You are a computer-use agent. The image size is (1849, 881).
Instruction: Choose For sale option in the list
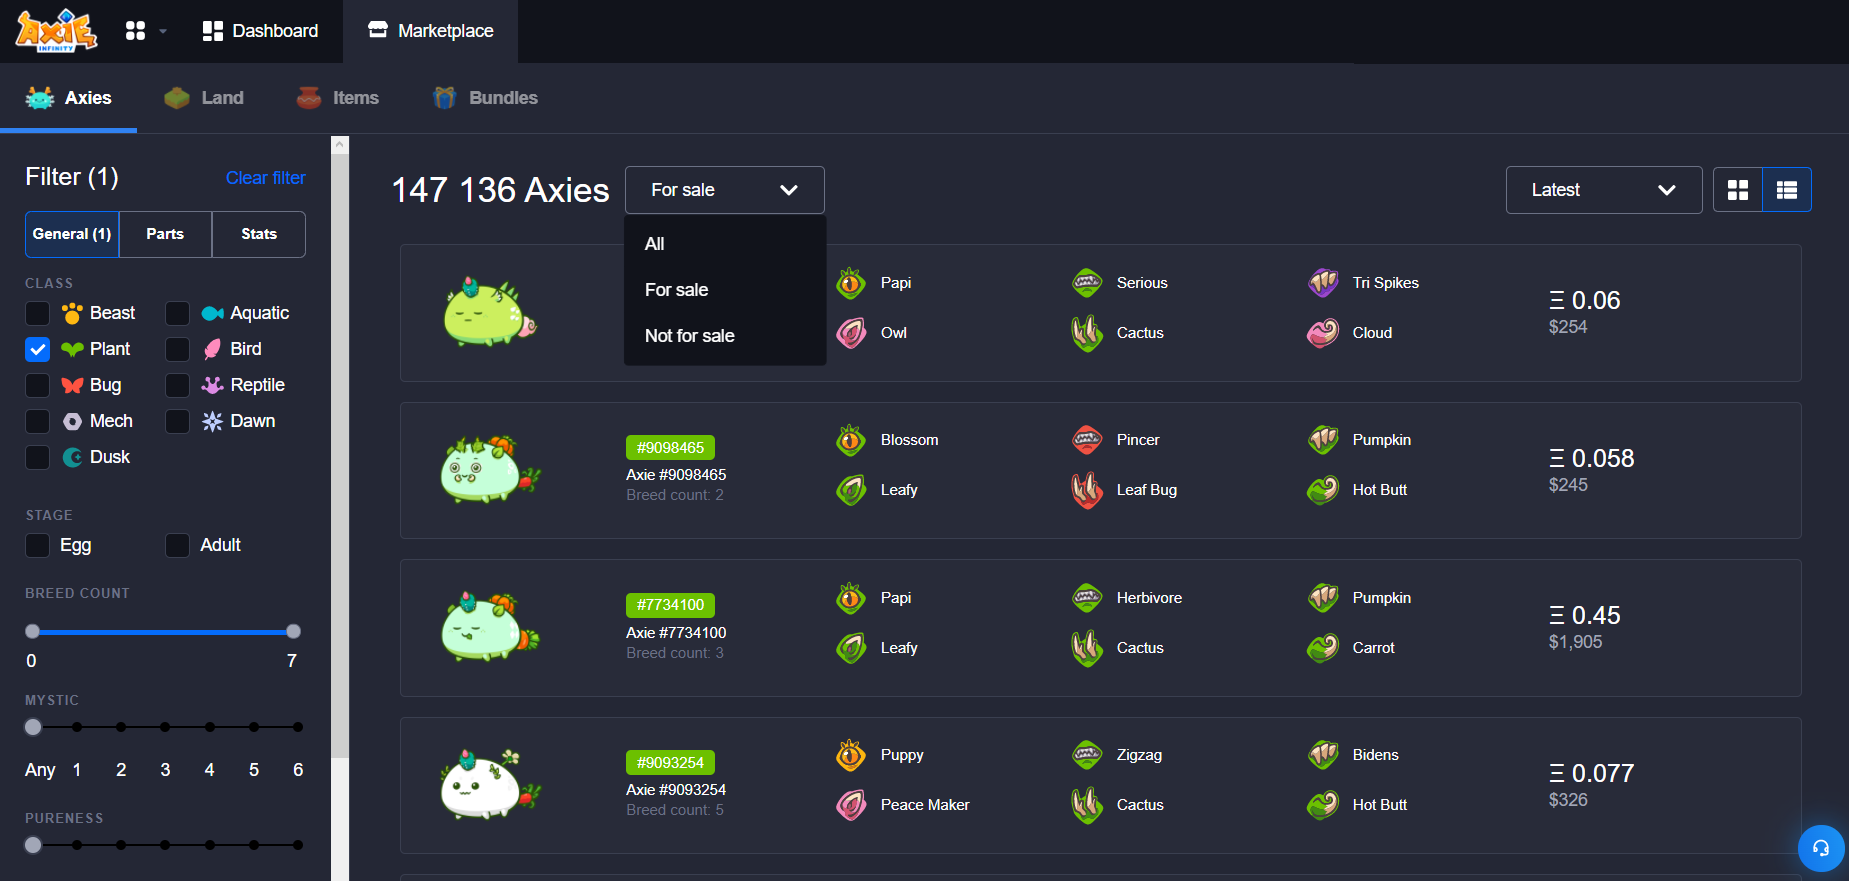tap(725, 290)
